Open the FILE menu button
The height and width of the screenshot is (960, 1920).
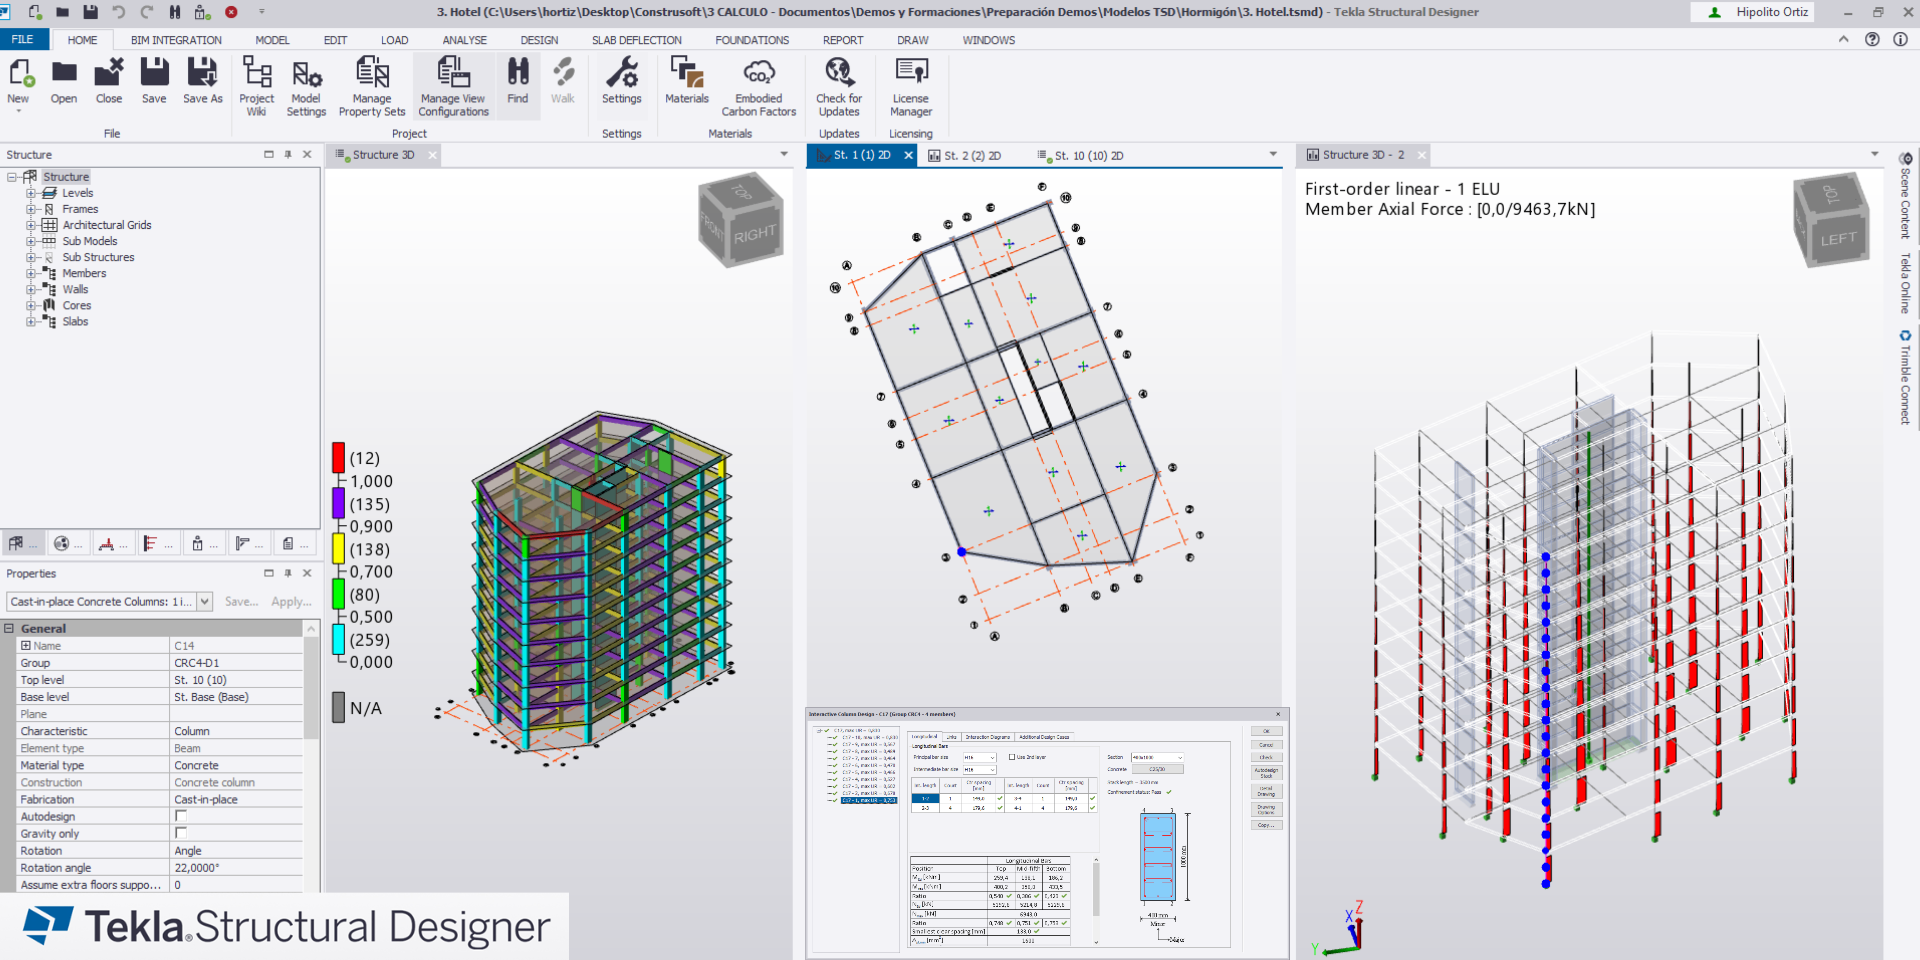[23, 40]
